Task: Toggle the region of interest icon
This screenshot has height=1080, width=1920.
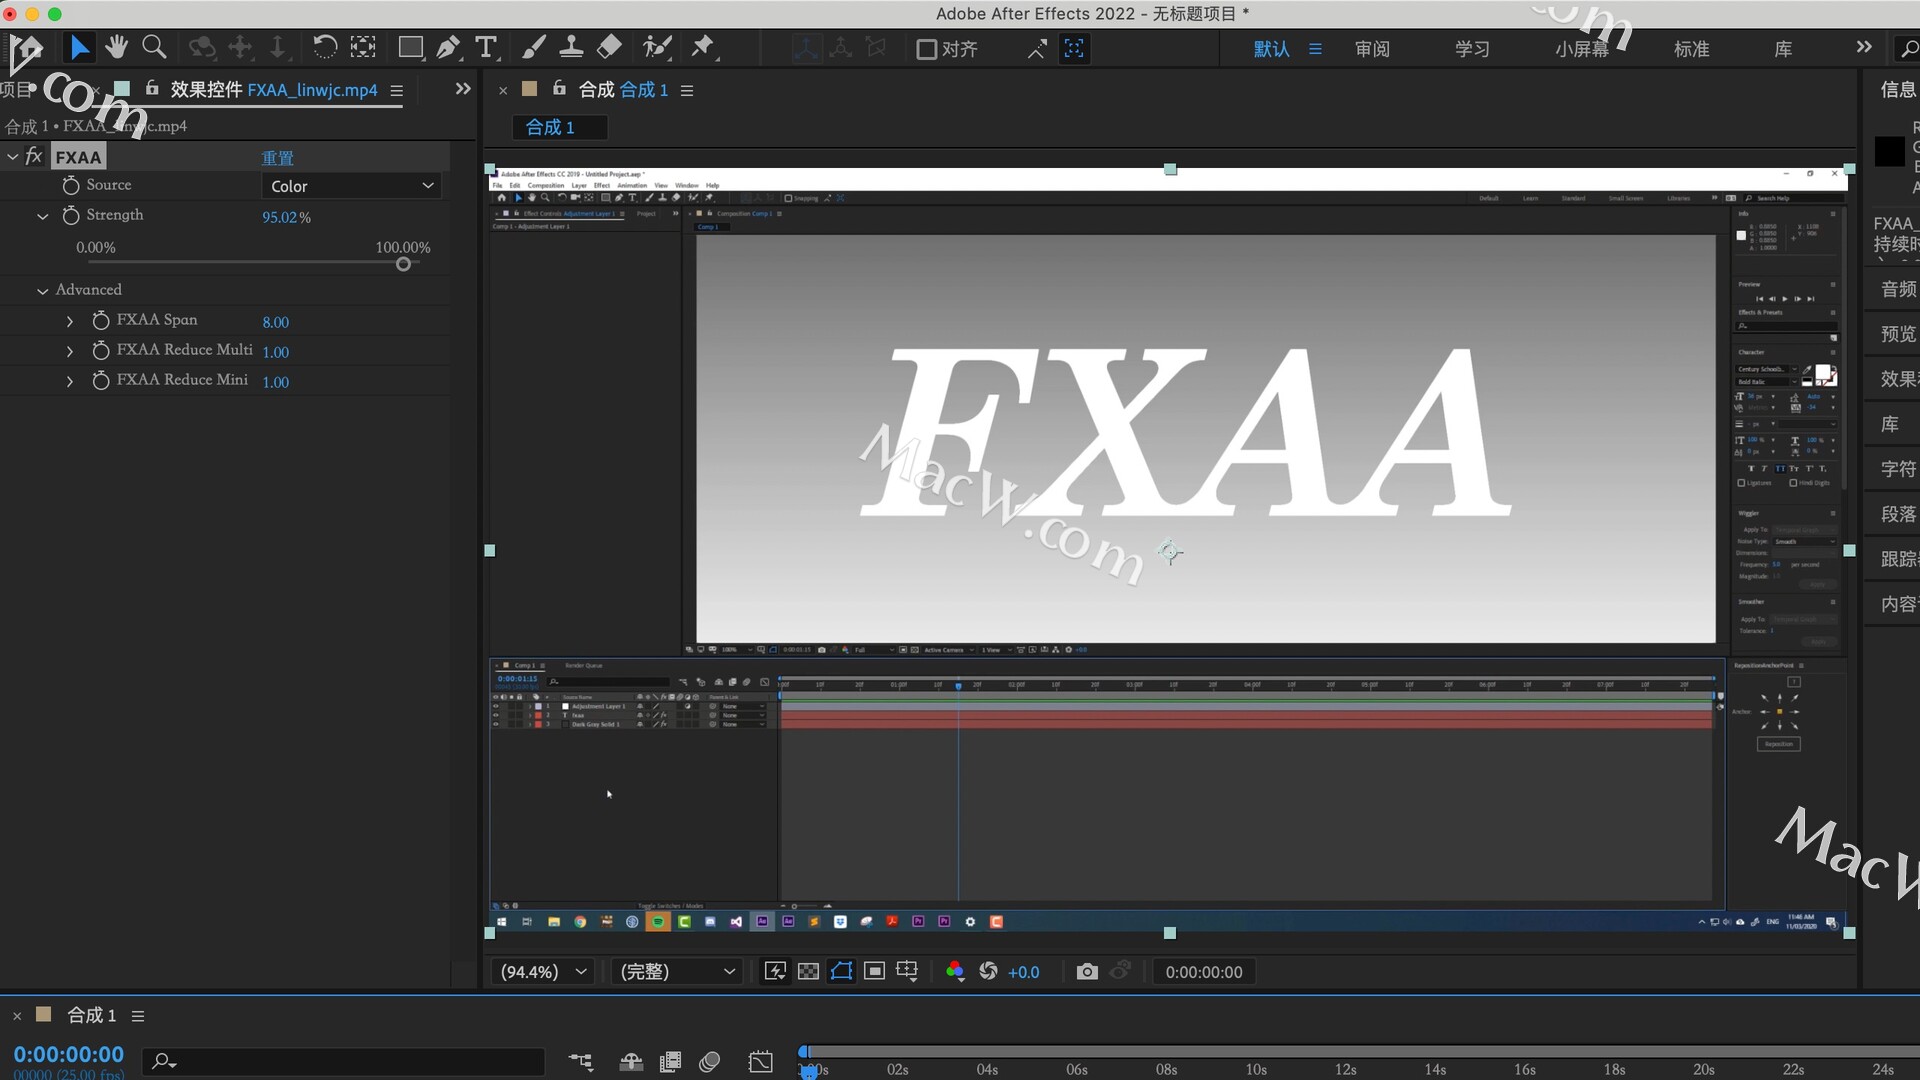Action: [874, 971]
